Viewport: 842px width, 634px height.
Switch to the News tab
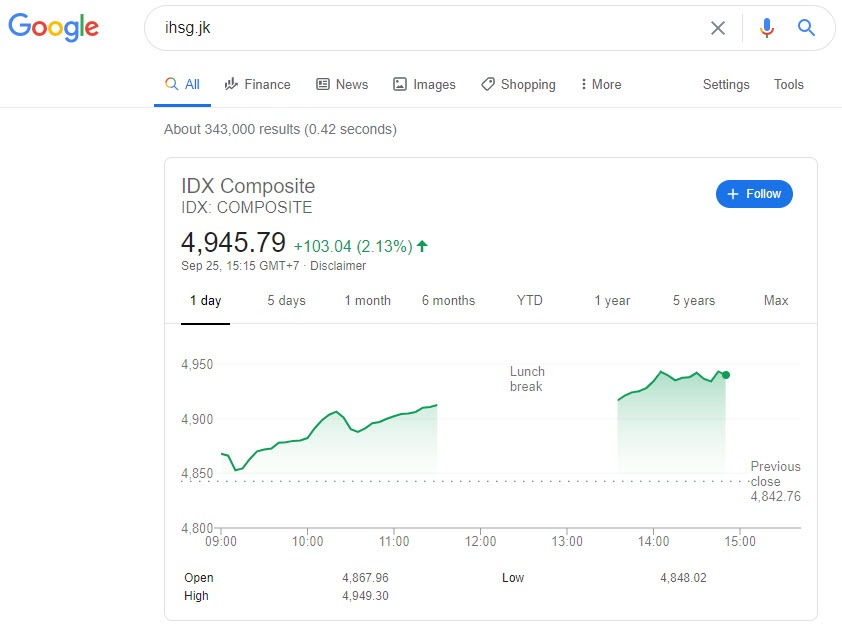pos(342,84)
